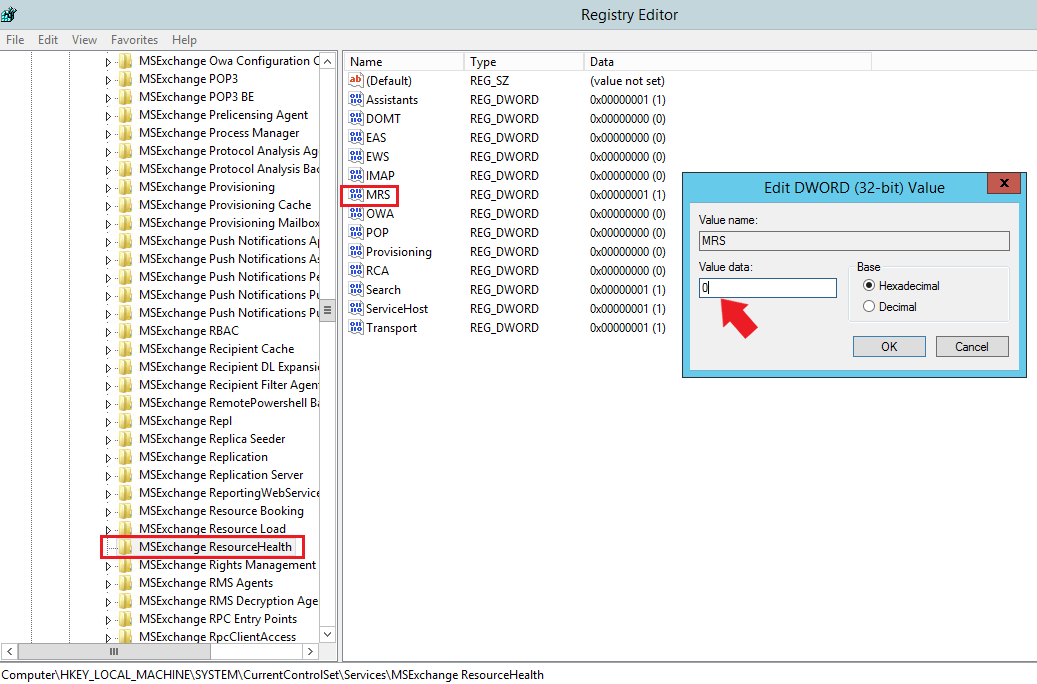Click folder icon of MSExchange Resource Booking
Image resolution: width=1037 pixels, height=684 pixels.
(125, 511)
